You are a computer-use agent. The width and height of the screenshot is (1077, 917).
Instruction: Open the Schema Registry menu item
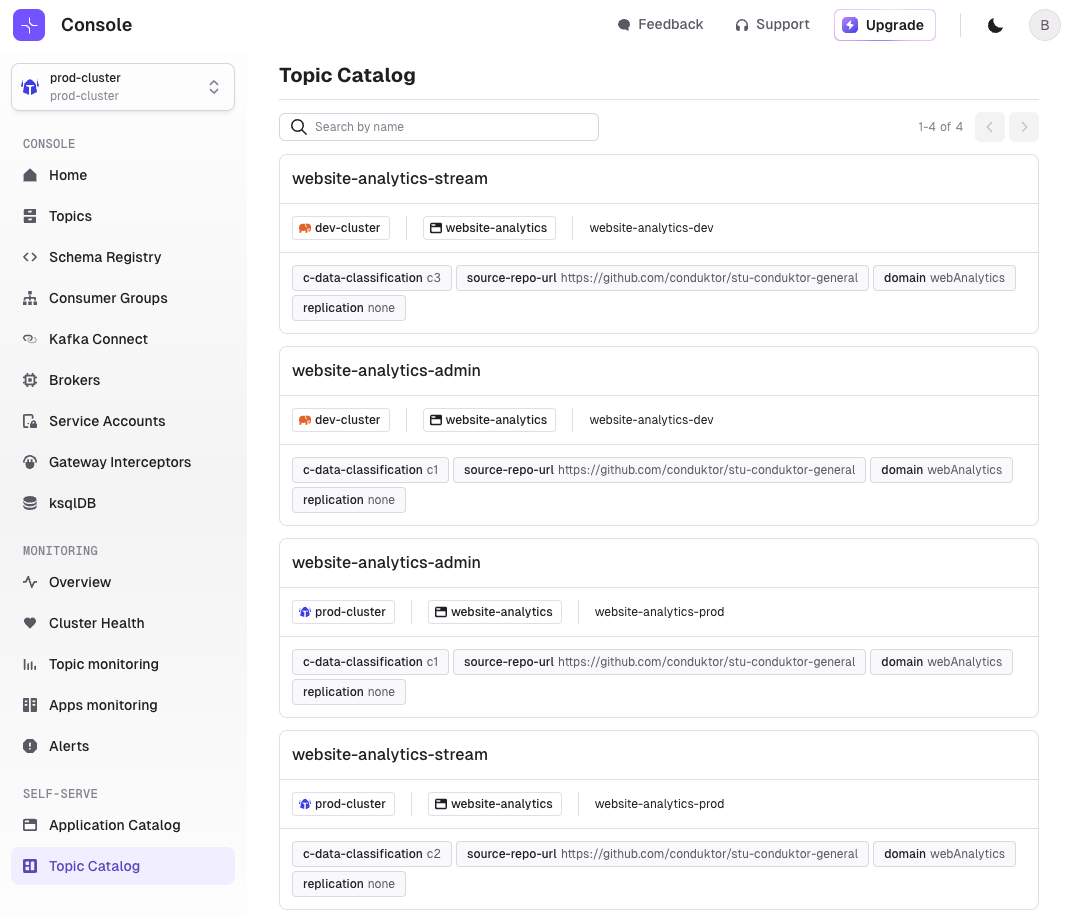tap(123, 257)
